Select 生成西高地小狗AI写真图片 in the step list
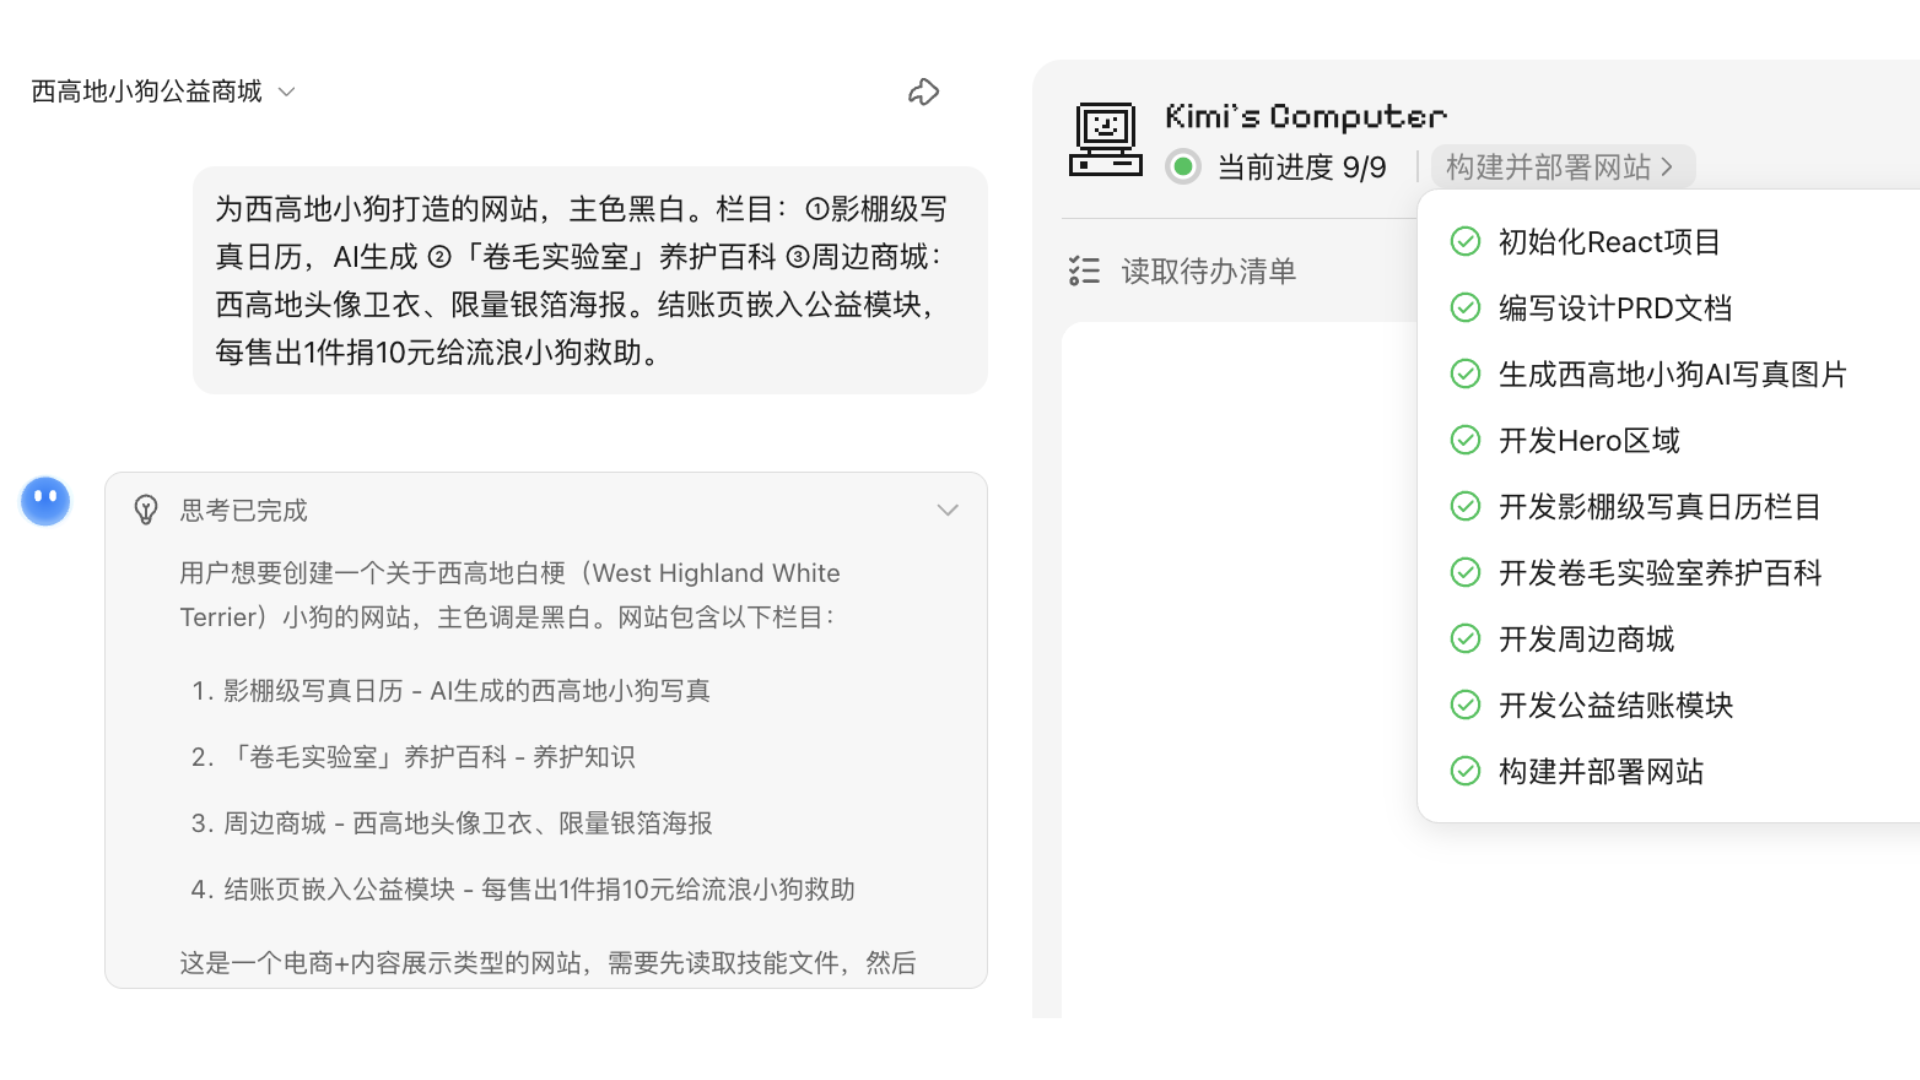The height and width of the screenshot is (1080, 1920). point(1672,374)
